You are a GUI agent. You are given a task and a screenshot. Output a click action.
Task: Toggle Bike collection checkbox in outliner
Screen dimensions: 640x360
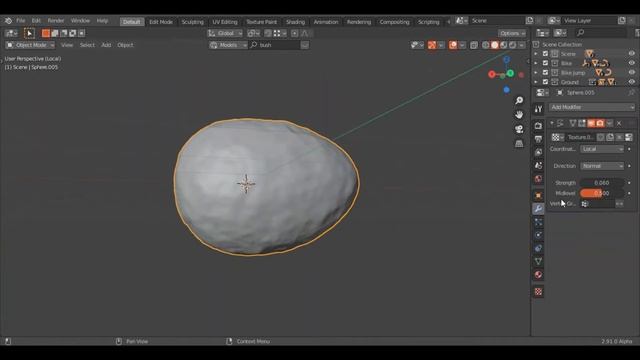coord(545,63)
